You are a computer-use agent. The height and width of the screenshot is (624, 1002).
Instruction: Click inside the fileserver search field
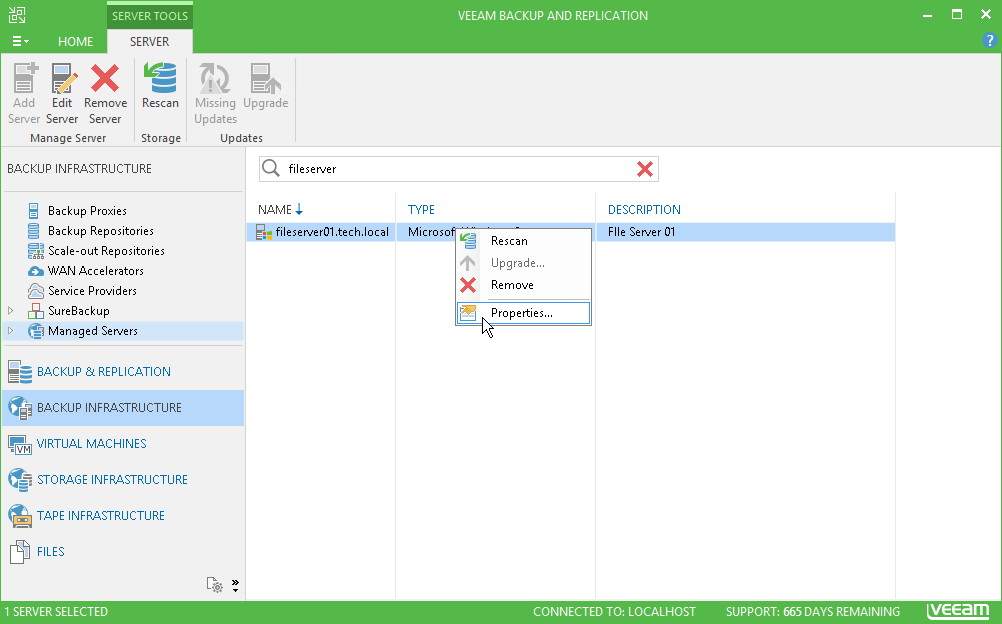tap(457, 169)
